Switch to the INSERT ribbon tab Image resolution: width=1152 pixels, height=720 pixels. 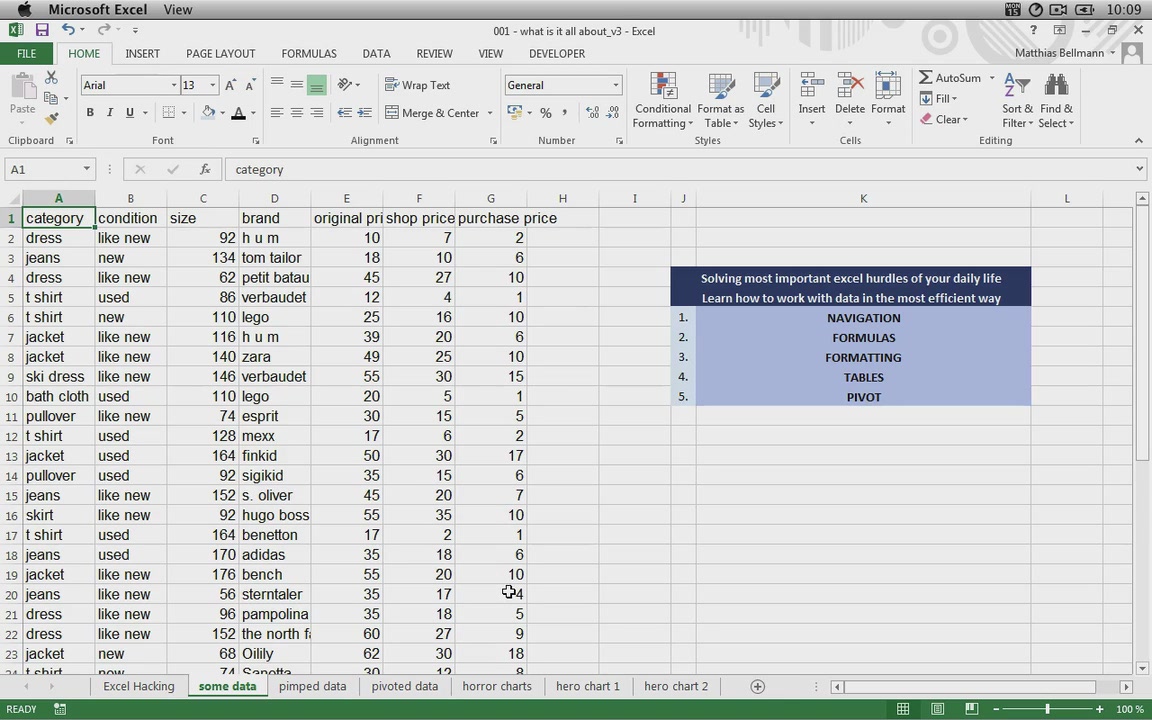coord(143,54)
